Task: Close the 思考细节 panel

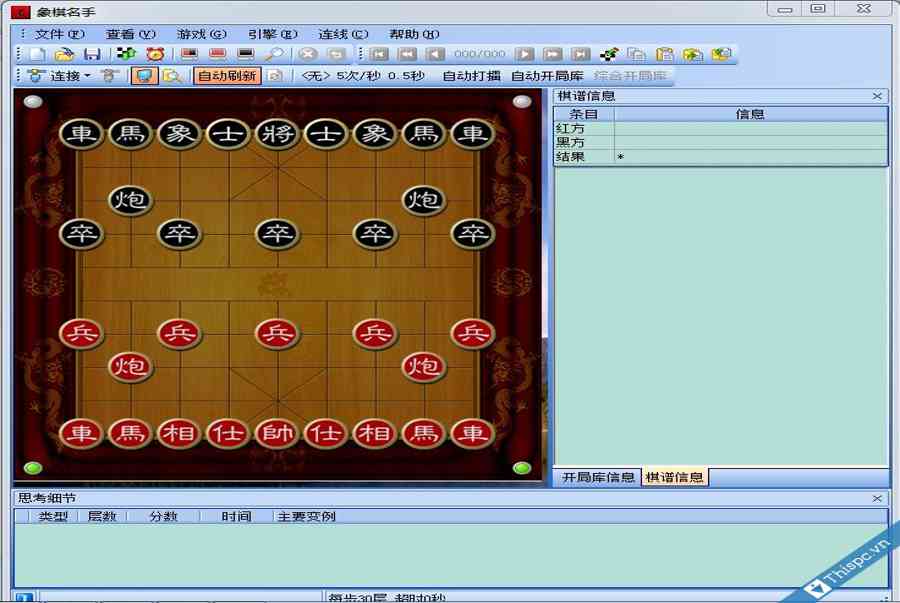Action: (x=877, y=499)
